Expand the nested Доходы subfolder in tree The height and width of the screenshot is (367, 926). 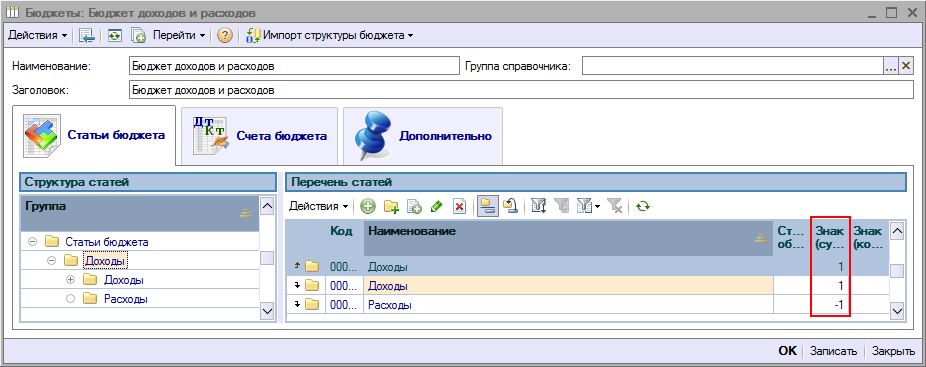pyautogui.click(x=70, y=280)
